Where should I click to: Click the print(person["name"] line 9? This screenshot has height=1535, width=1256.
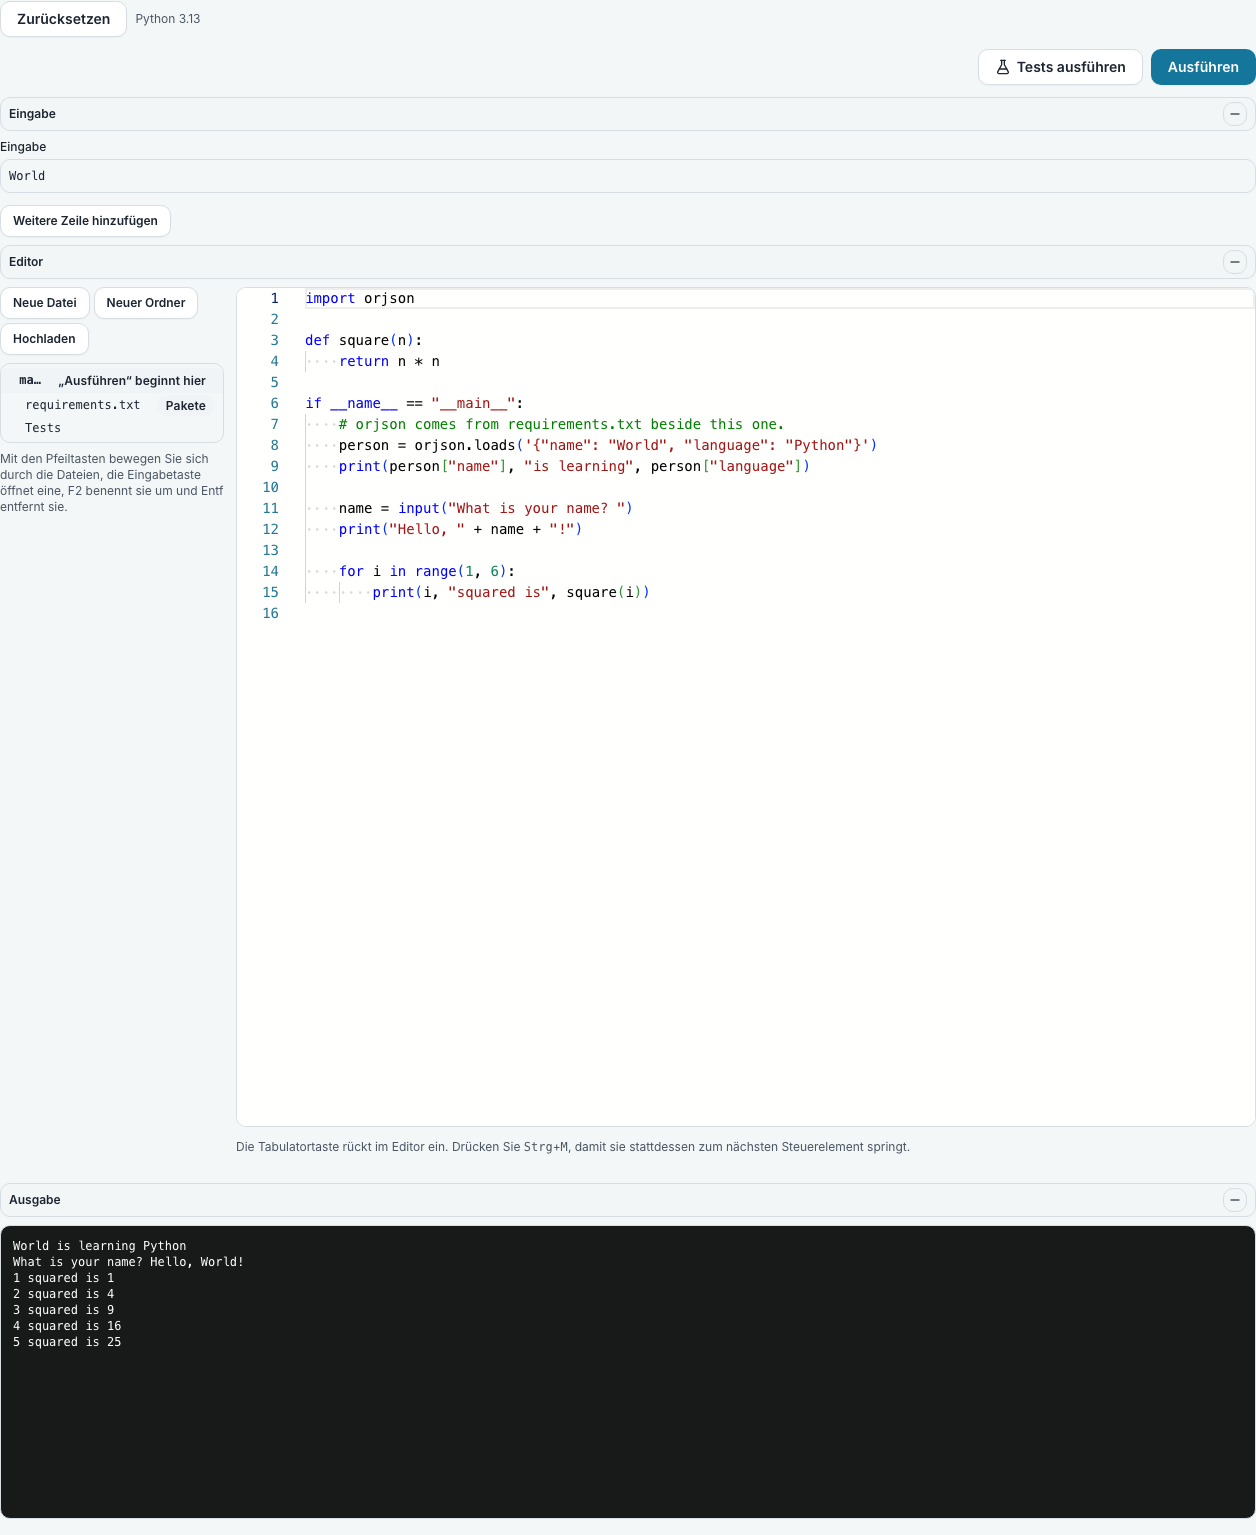574,466
